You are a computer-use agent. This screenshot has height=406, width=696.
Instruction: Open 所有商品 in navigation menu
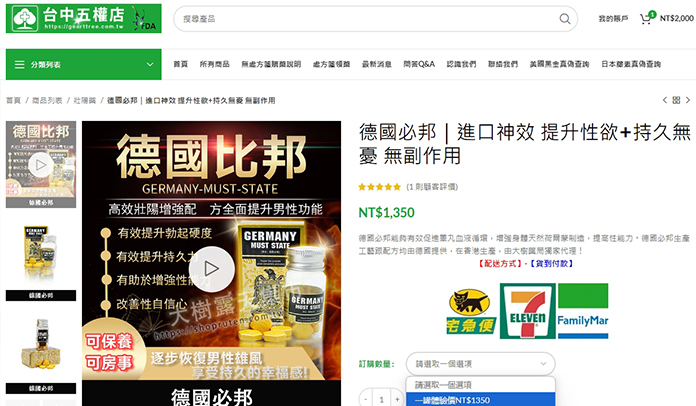214,64
